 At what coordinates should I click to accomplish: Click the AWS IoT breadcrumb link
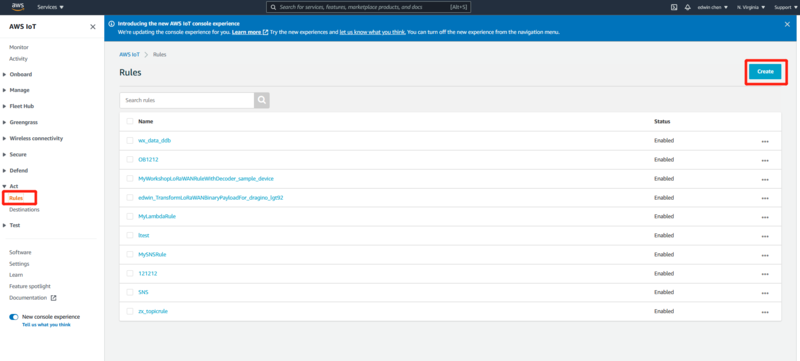(130, 54)
